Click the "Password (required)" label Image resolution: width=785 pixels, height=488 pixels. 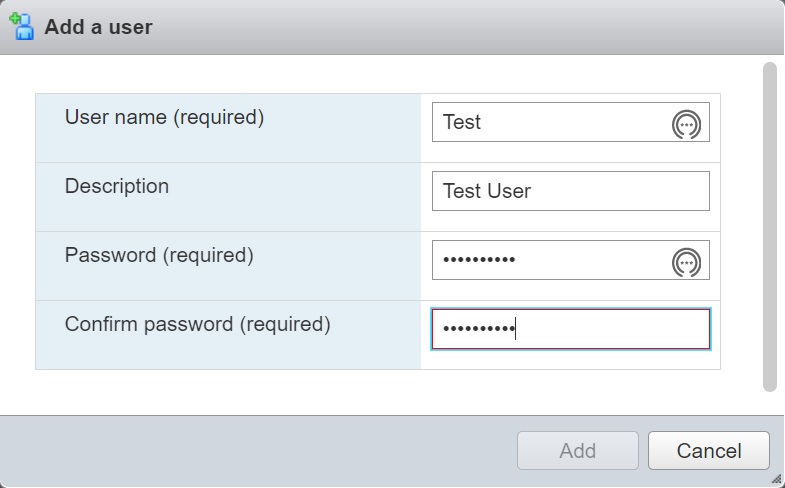(x=159, y=256)
